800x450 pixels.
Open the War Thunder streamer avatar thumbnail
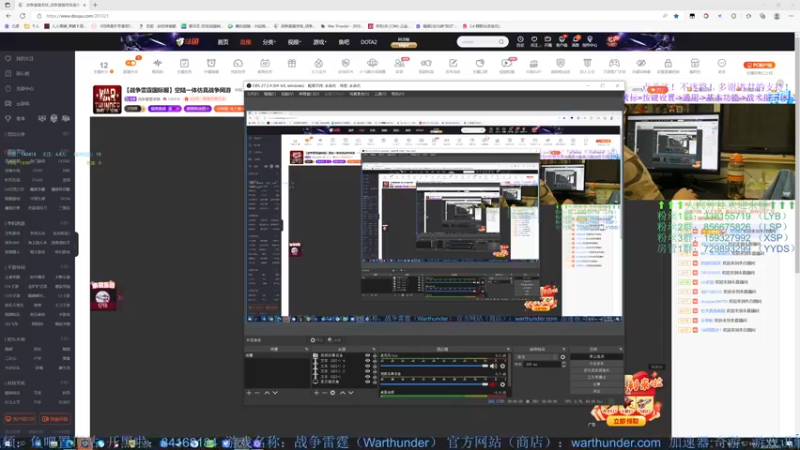(x=107, y=99)
